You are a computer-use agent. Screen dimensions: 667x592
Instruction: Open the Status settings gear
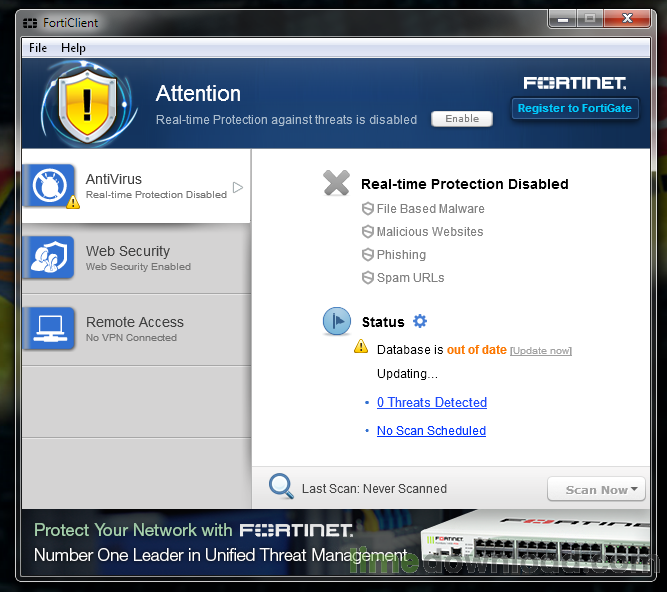(420, 321)
